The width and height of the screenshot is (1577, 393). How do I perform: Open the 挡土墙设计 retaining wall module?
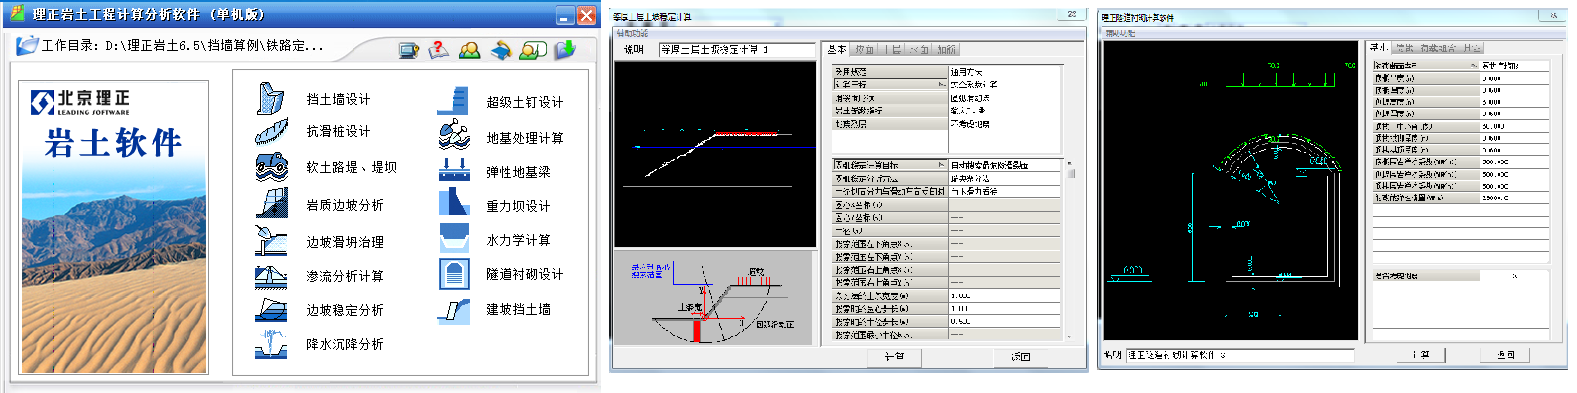338,99
